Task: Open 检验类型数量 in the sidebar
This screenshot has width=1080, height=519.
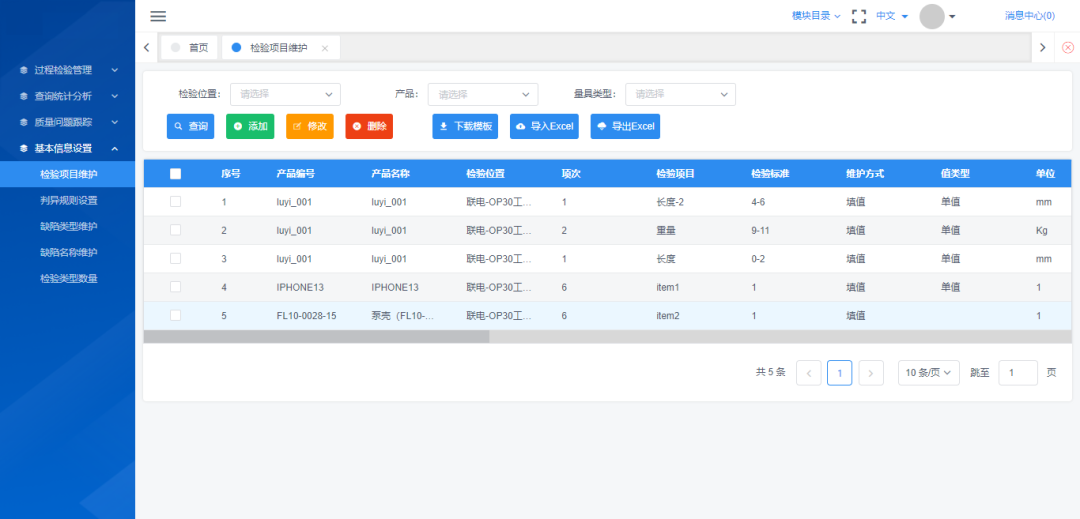Action: click(68, 279)
